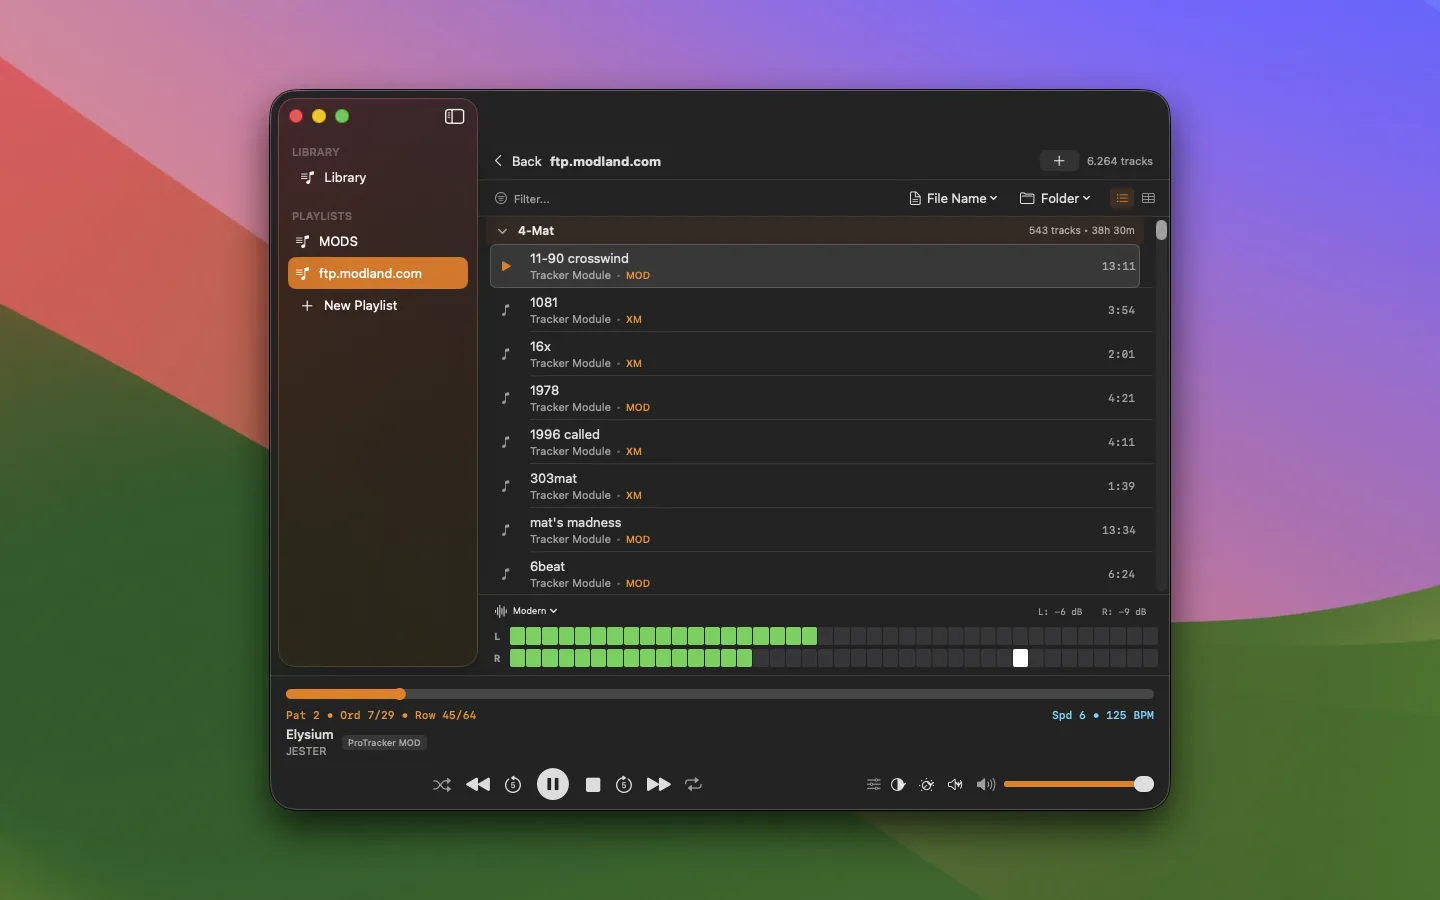The image size is (1440, 900).
Task: Toggle the sidebar visibility
Action: [x=455, y=117]
